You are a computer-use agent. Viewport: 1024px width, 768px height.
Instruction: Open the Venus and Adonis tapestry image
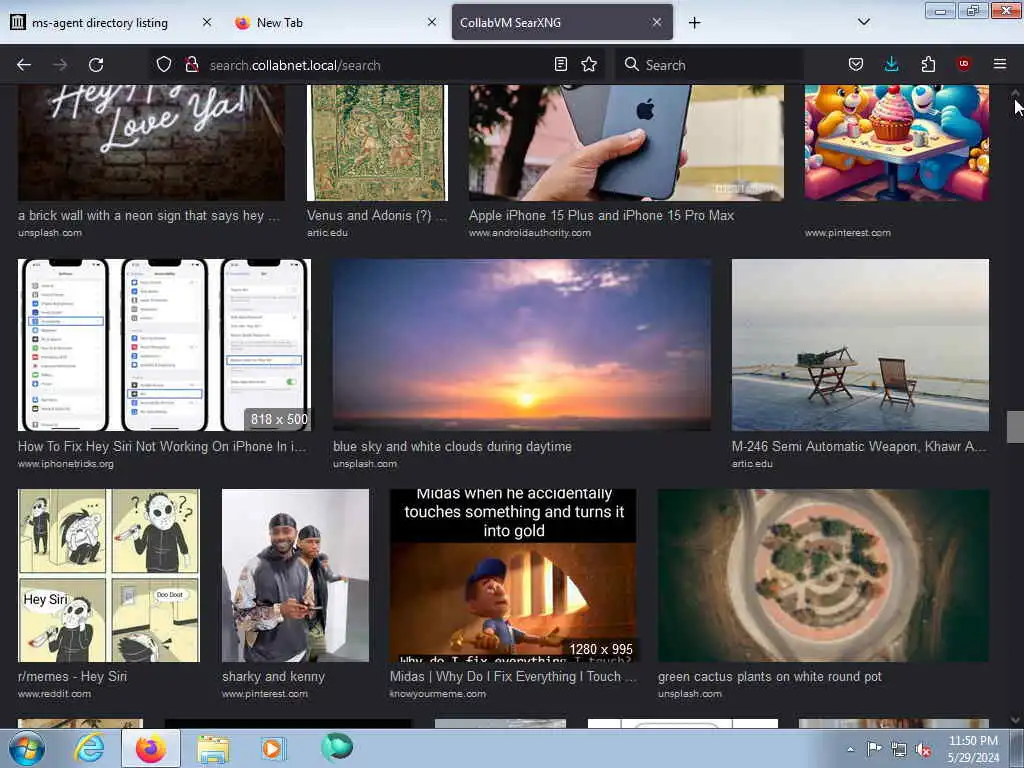(377, 142)
